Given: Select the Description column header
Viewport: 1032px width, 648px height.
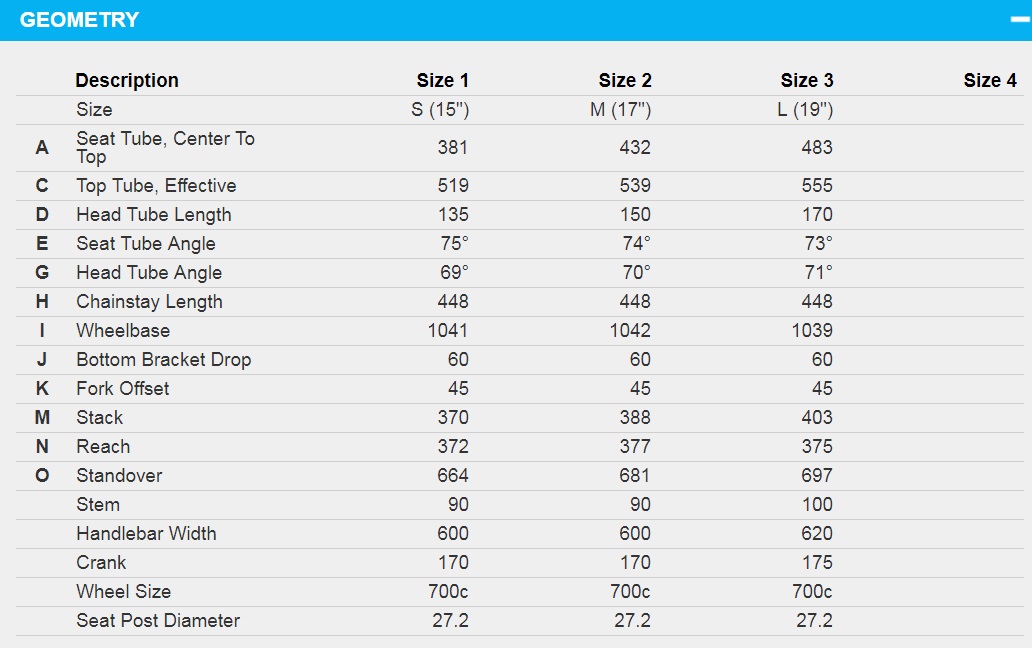Looking at the screenshot, I should pos(127,80).
